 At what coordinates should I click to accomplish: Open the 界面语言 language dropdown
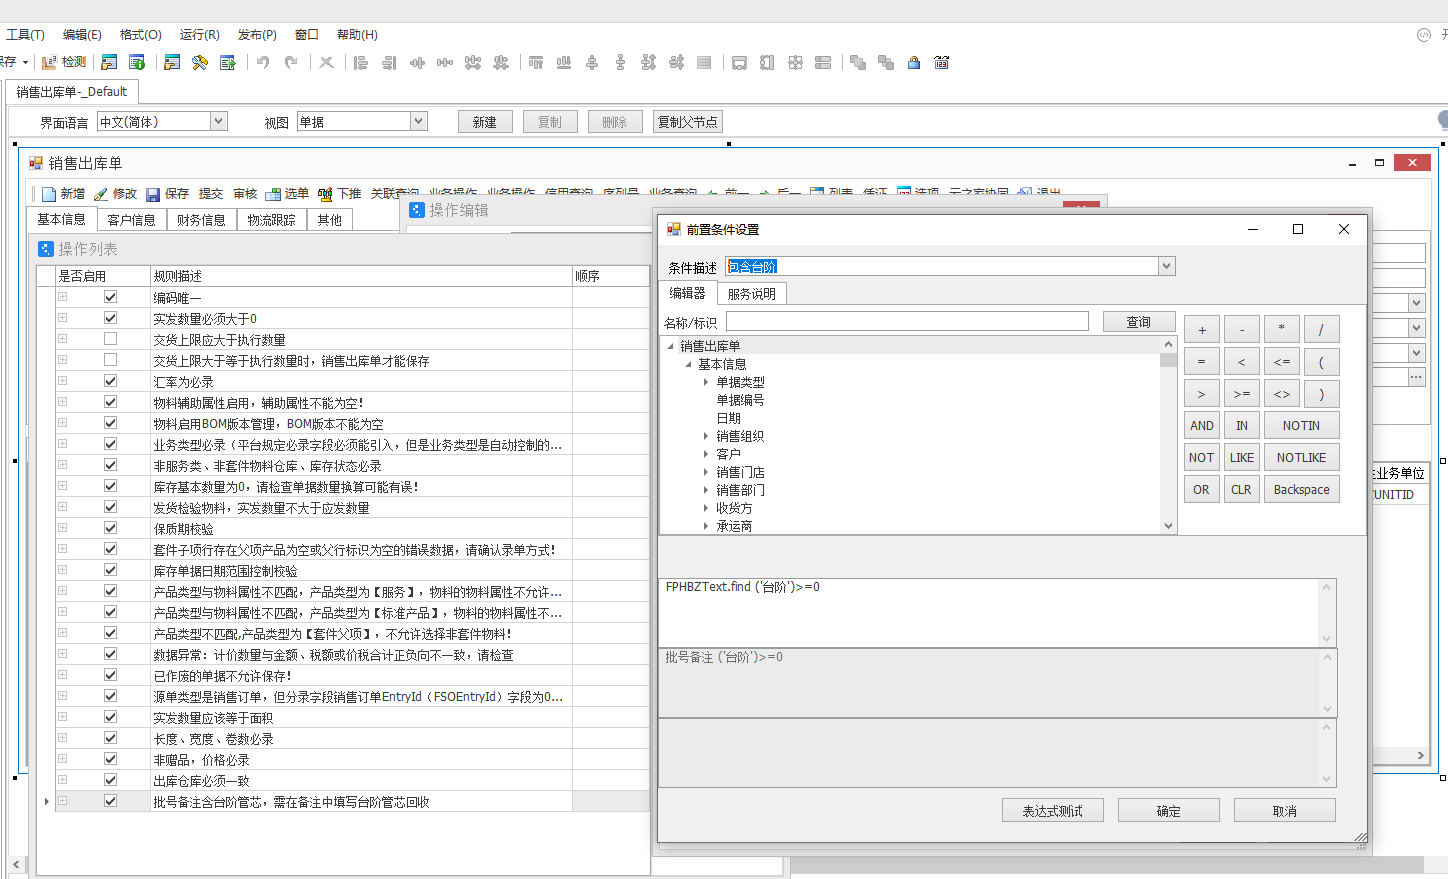coord(218,121)
